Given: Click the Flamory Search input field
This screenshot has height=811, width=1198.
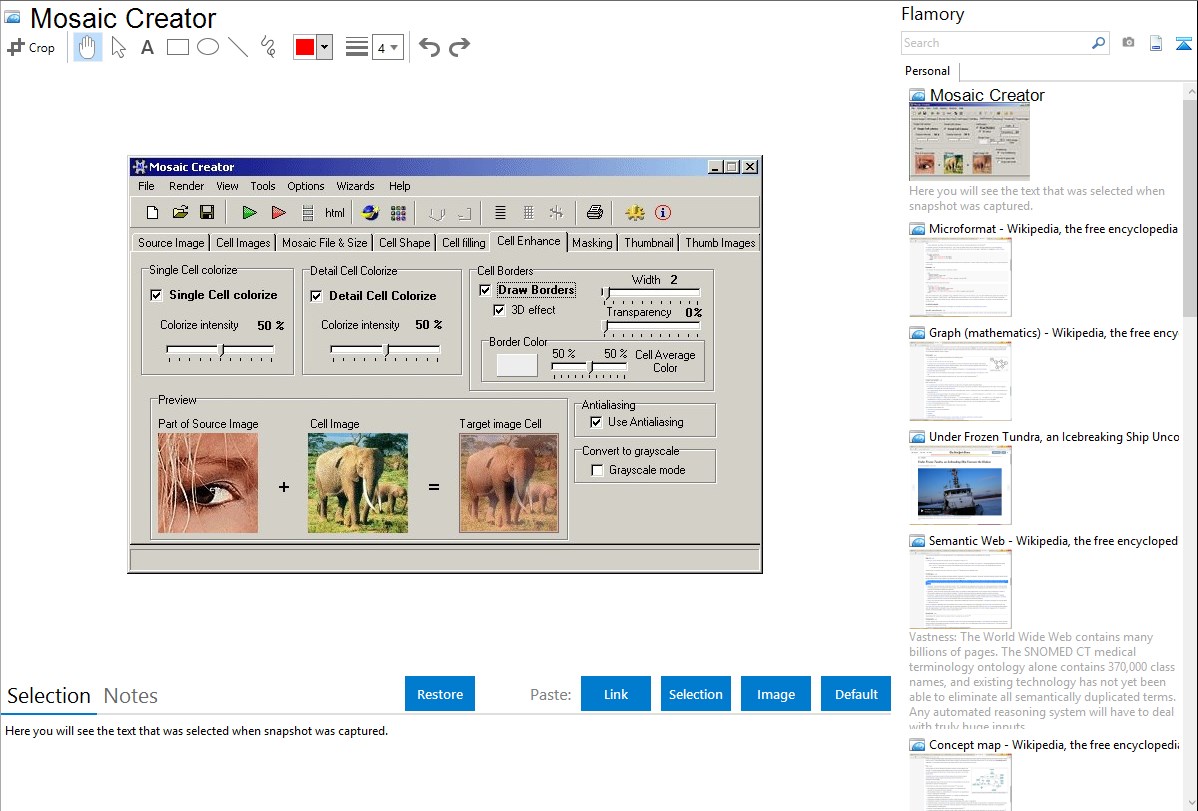Looking at the screenshot, I should tap(996, 43).
